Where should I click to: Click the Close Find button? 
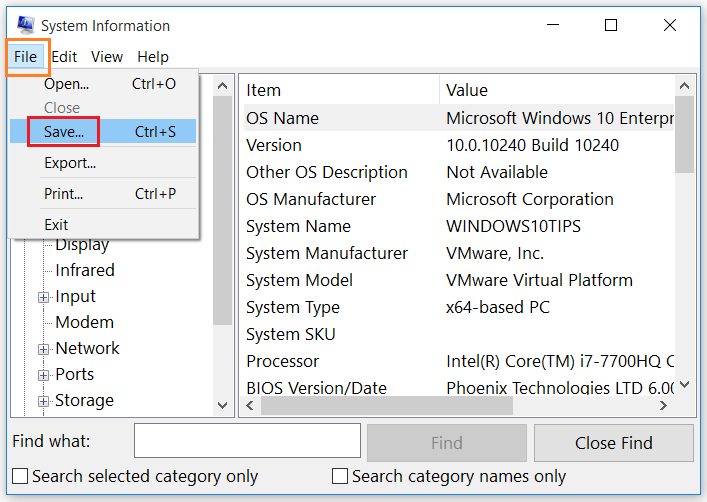pyautogui.click(x=614, y=443)
